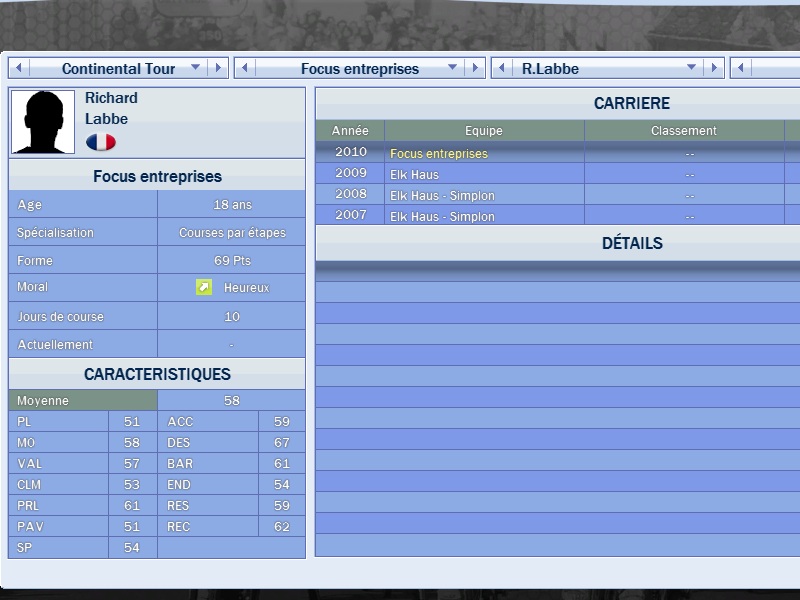This screenshot has width=800, height=600.
Task: Click the French flag icon
Action: (x=100, y=142)
